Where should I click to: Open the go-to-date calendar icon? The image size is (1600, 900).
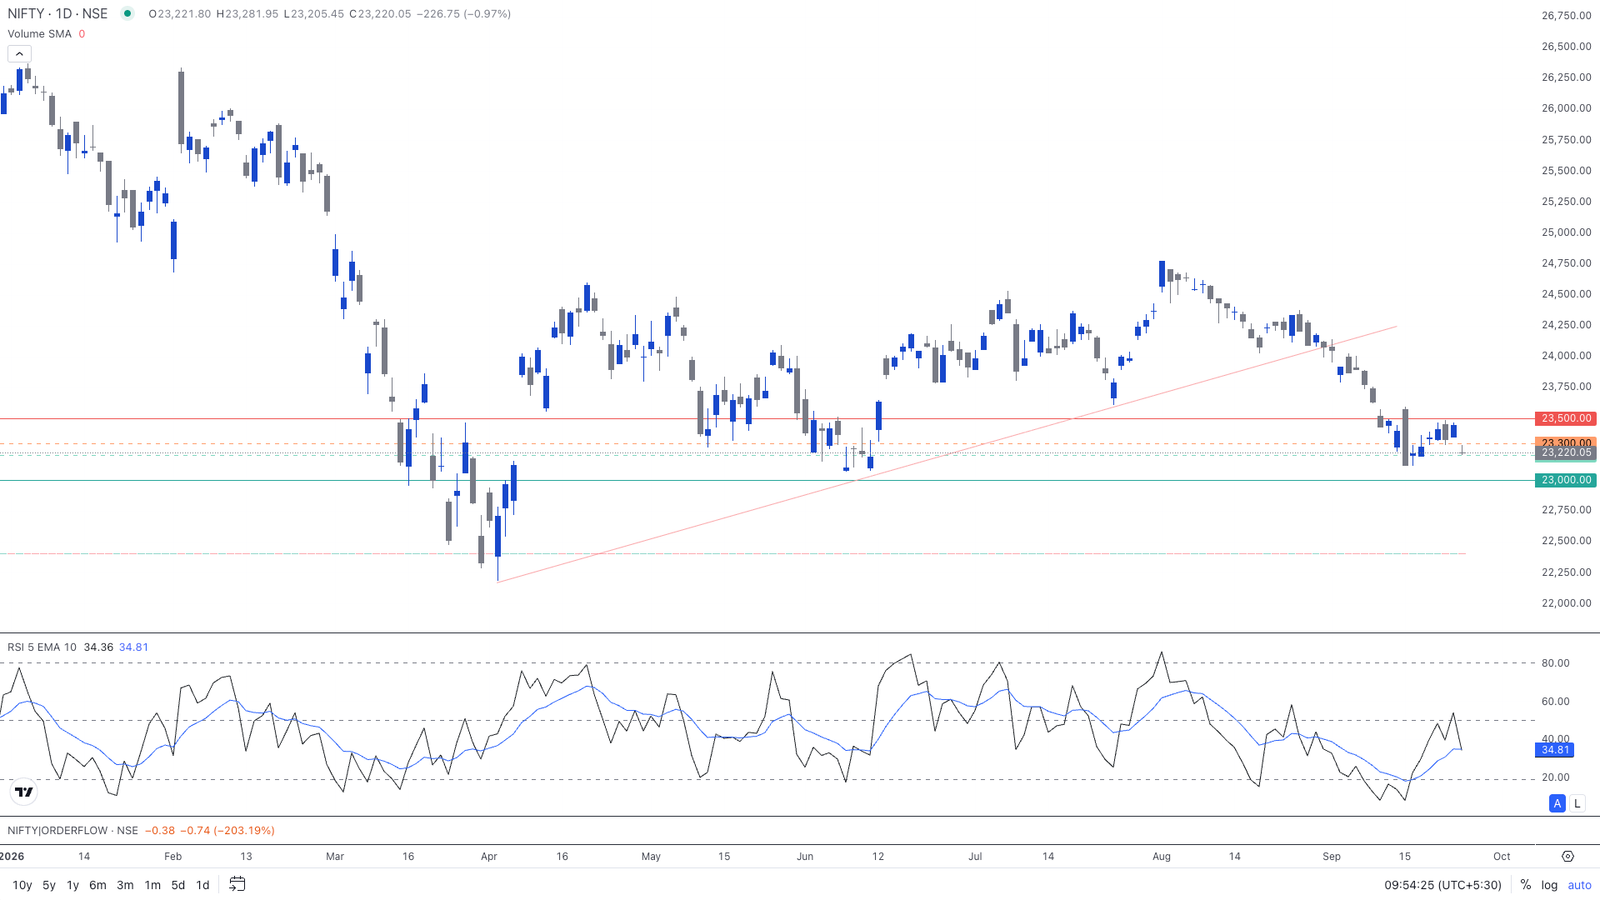click(x=237, y=884)
